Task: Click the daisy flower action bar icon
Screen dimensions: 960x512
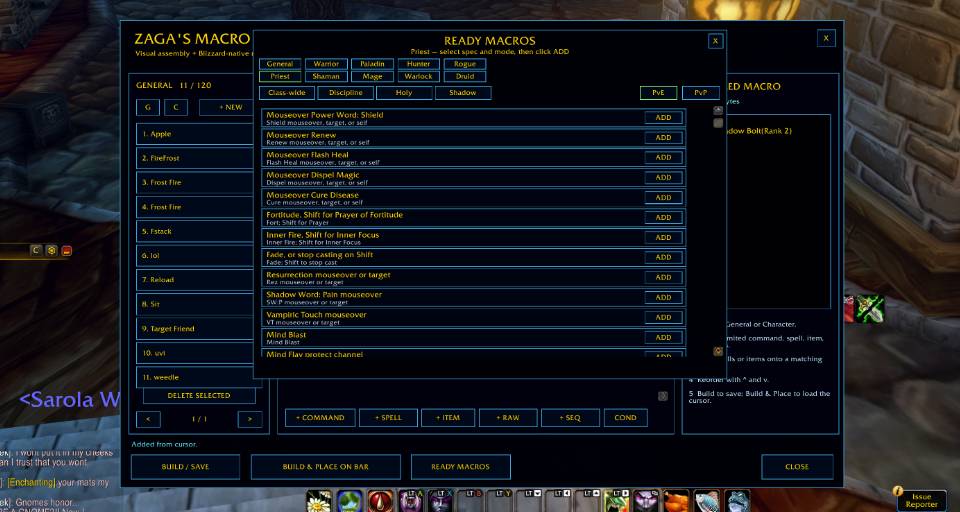Action: point(318,501)
